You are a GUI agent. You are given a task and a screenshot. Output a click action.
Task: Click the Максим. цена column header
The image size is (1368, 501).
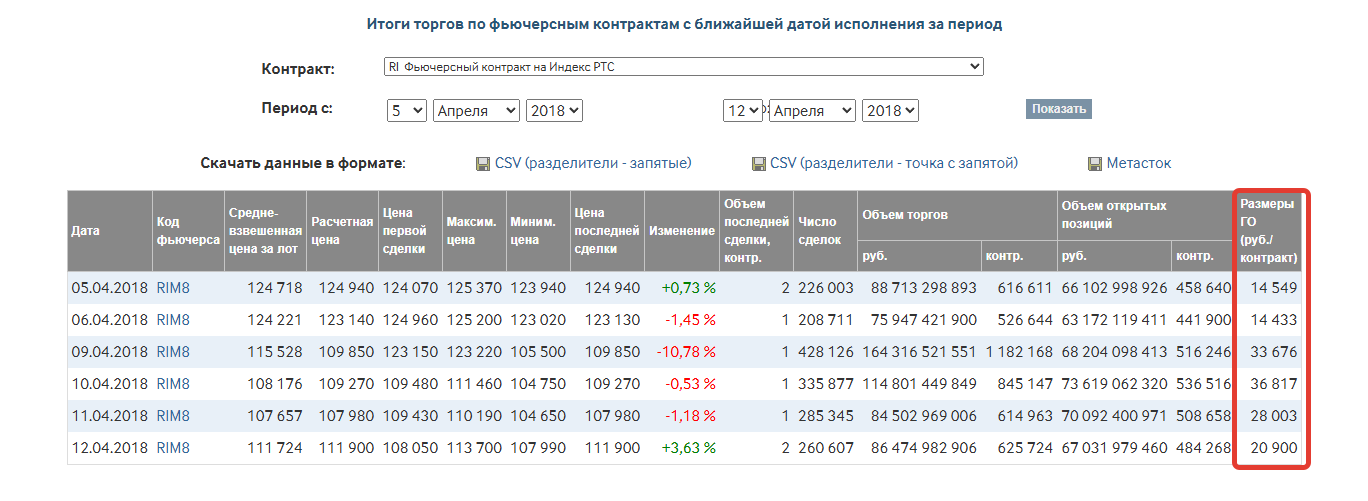[474, 231]
